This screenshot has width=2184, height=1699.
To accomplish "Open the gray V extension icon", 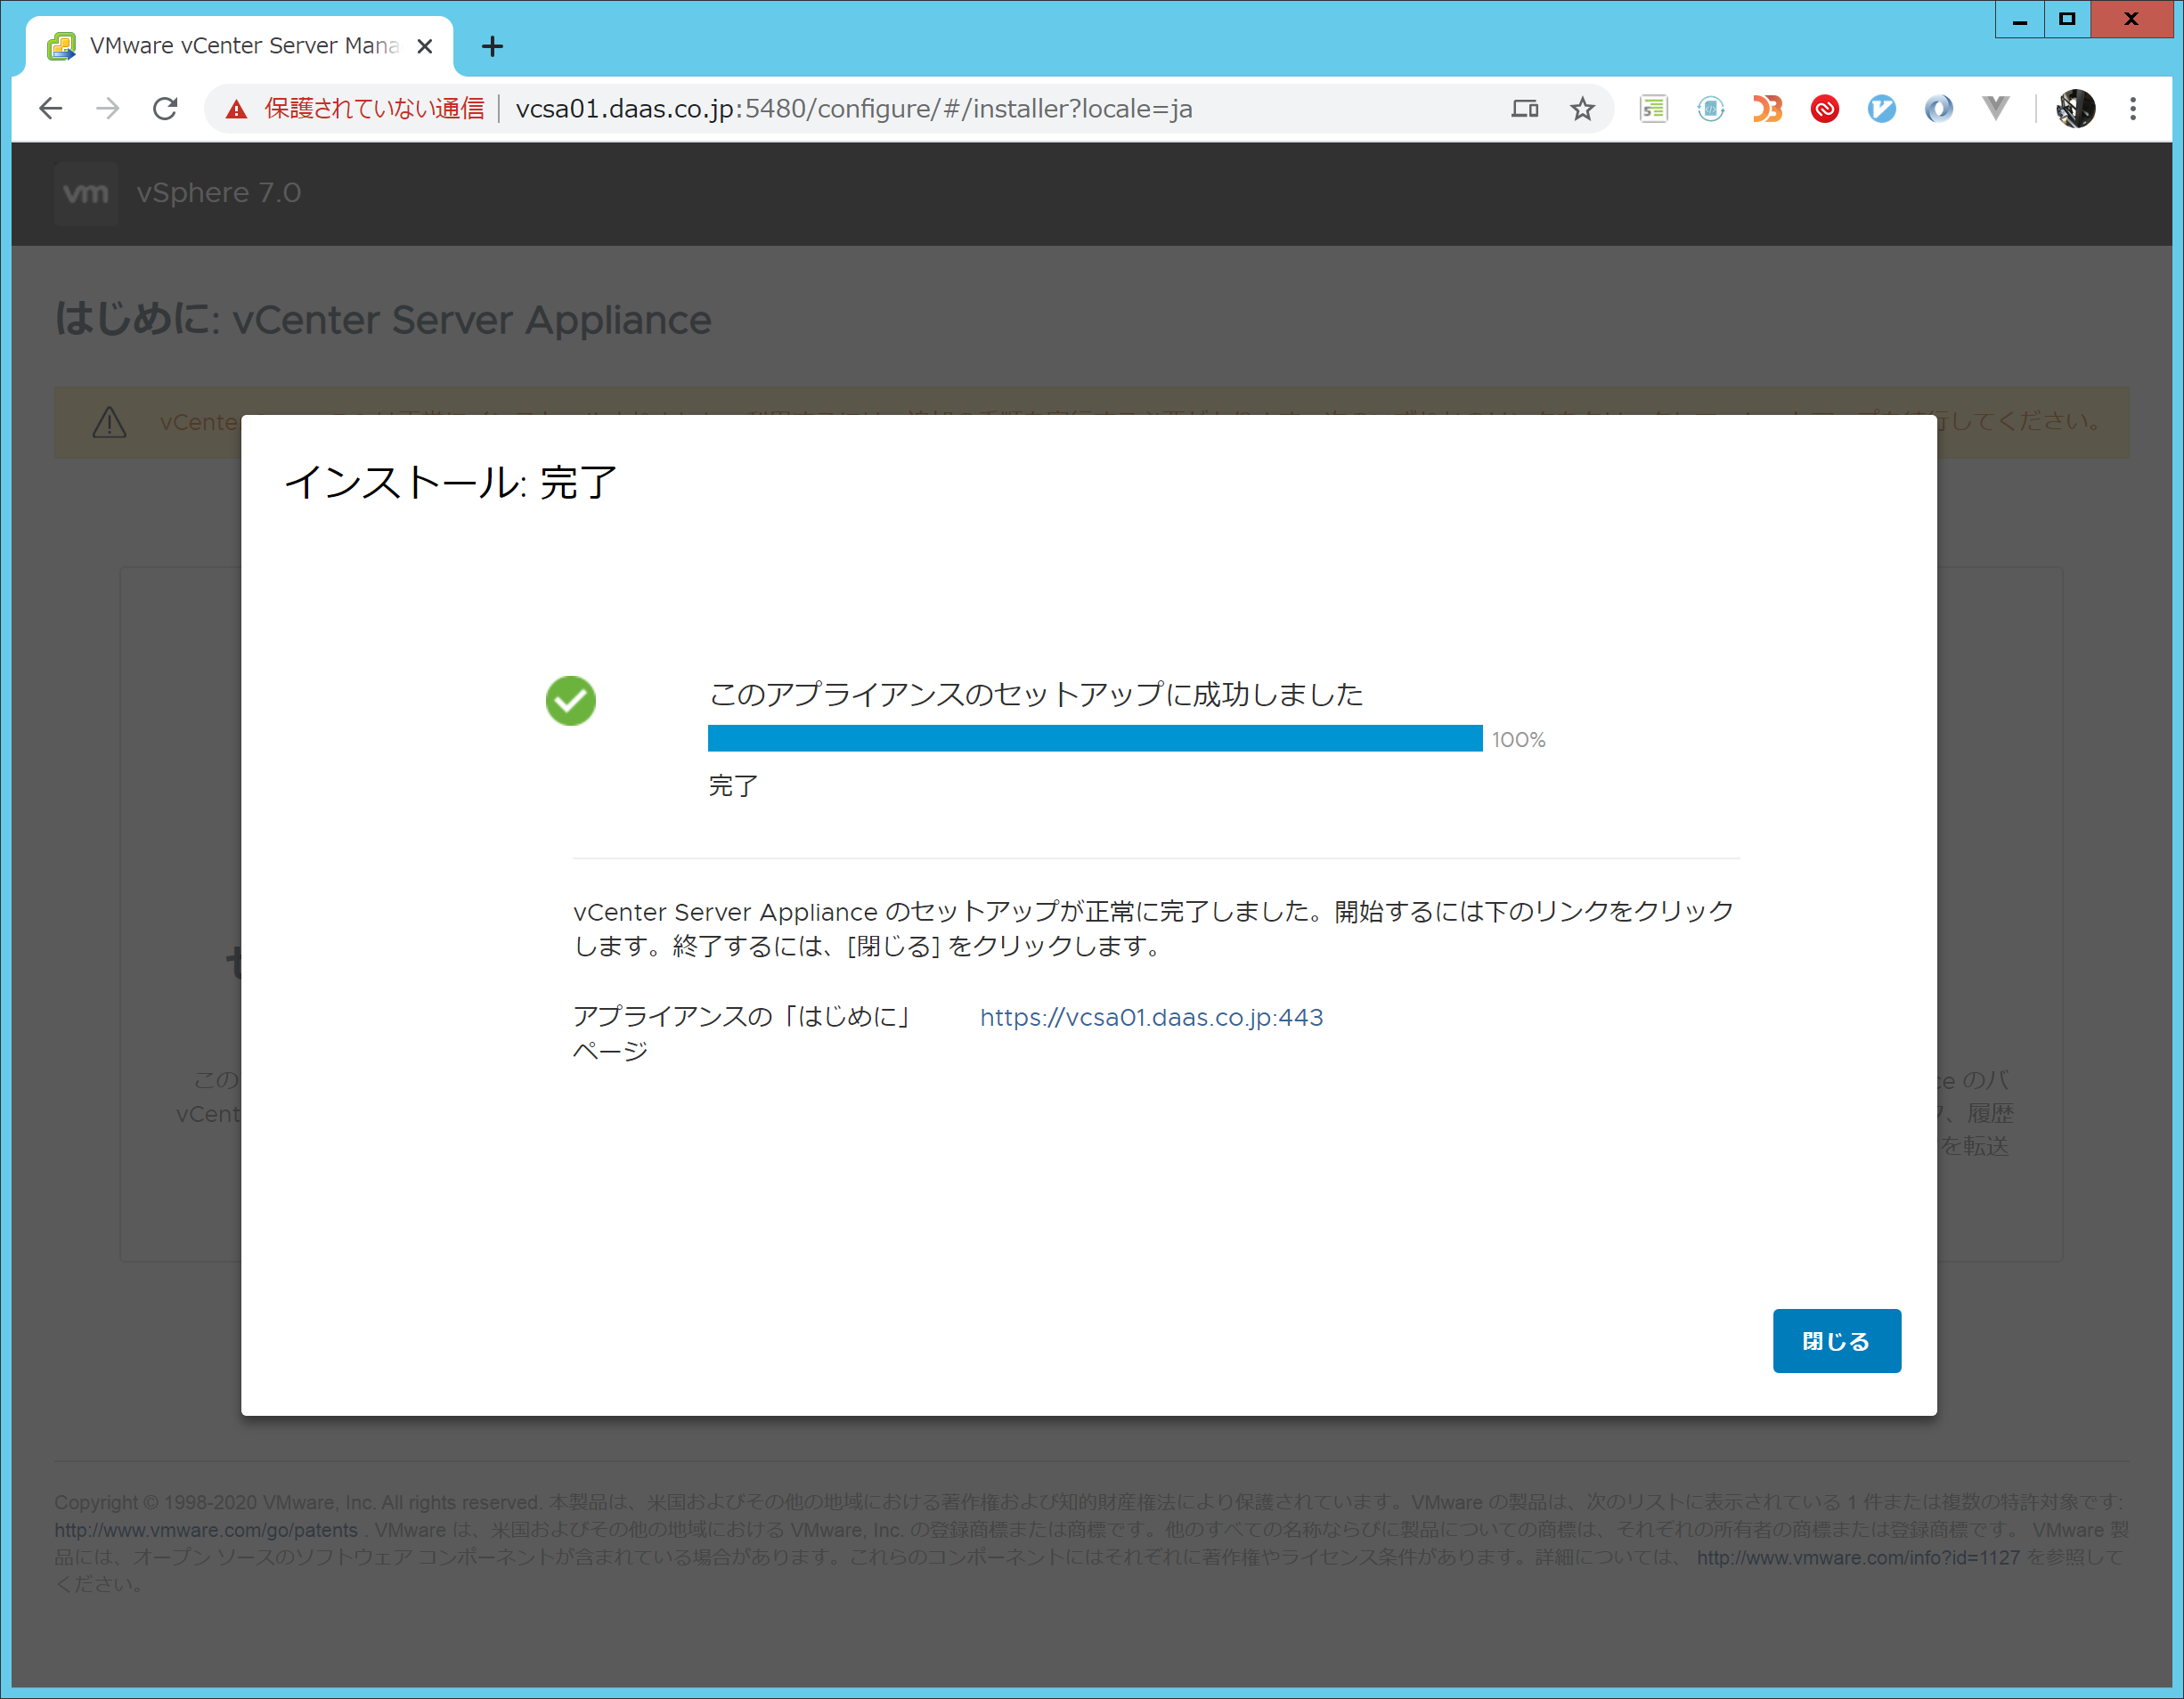I will click(x=1995, y=108).
